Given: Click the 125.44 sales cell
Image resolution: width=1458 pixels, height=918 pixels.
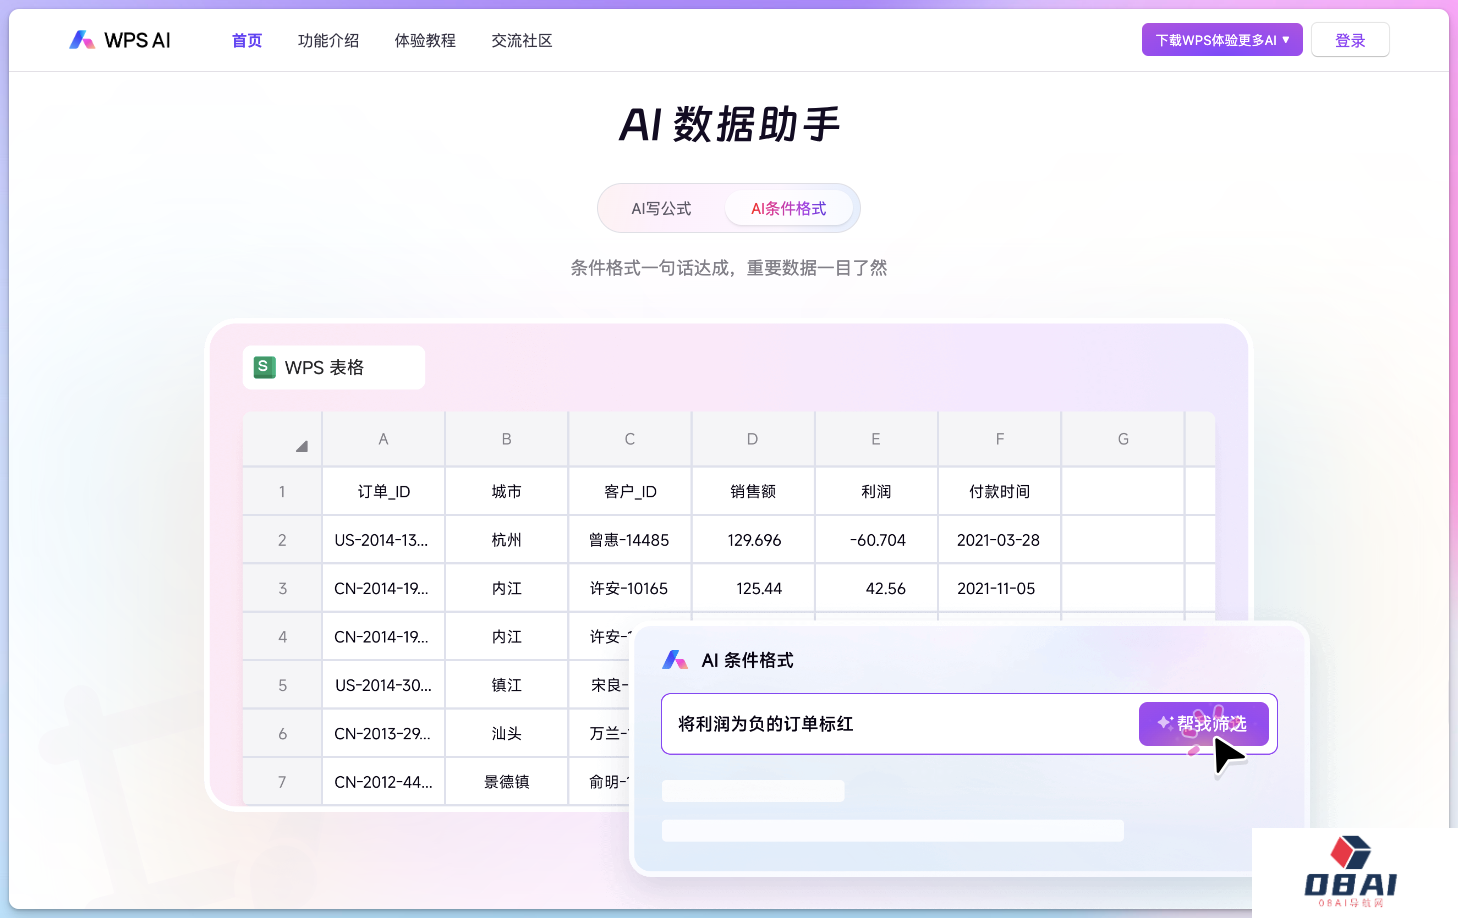Looking at the screenshot, I should click(753, 588).
